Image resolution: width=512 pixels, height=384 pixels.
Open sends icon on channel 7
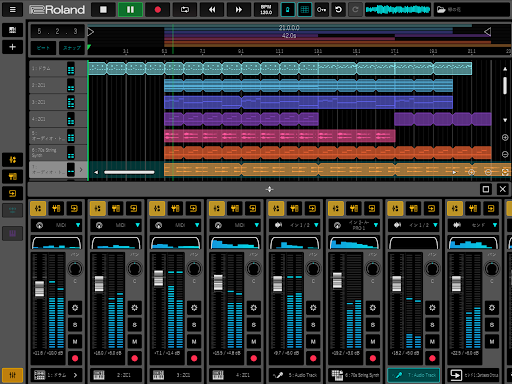pyautogui.click(x=431, y=209)
